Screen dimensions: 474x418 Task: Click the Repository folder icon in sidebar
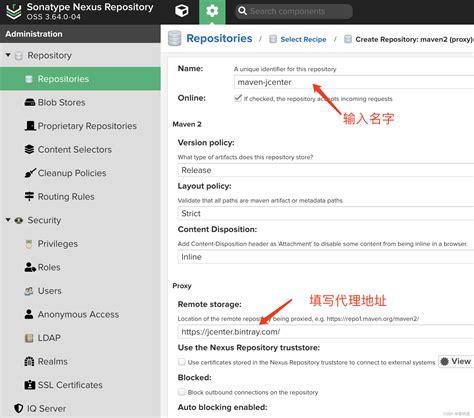(19, 56)
